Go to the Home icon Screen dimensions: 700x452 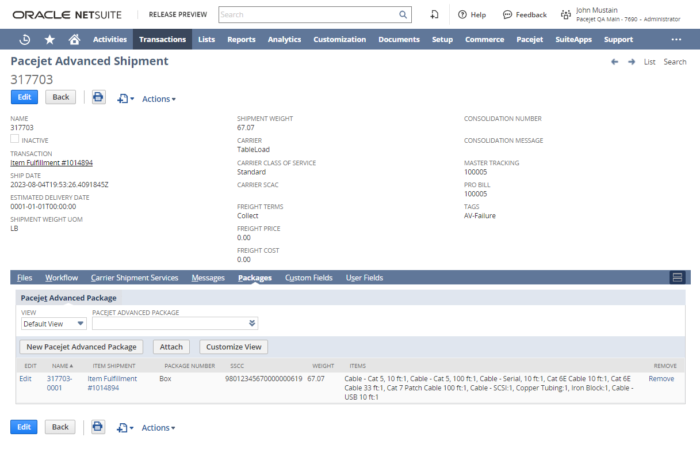pyautogui.click(x=74, y=39)
